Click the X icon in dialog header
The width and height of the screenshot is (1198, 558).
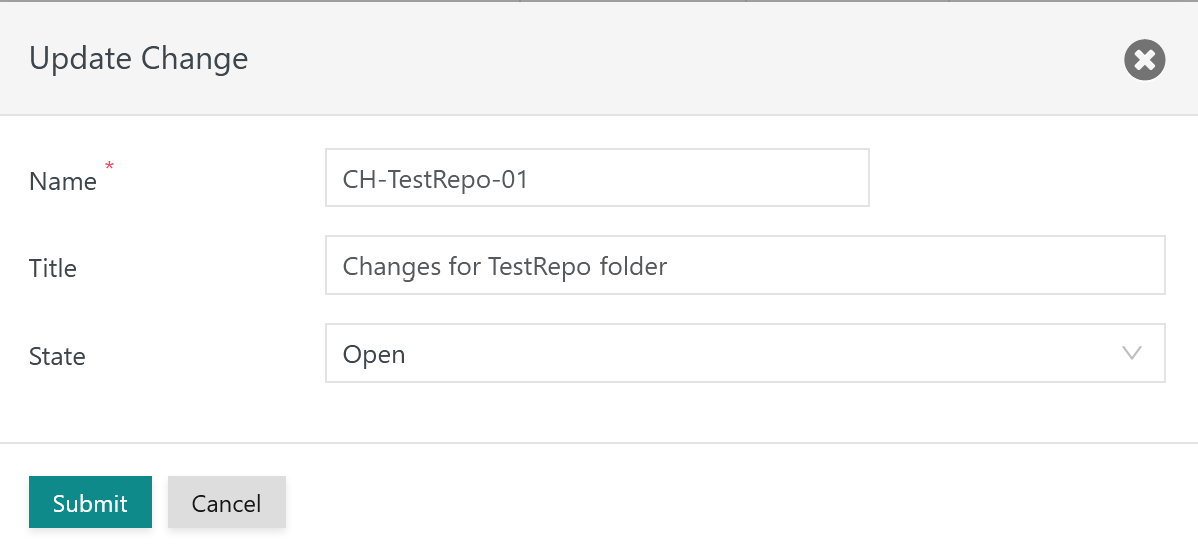[x=1145, y=60]
